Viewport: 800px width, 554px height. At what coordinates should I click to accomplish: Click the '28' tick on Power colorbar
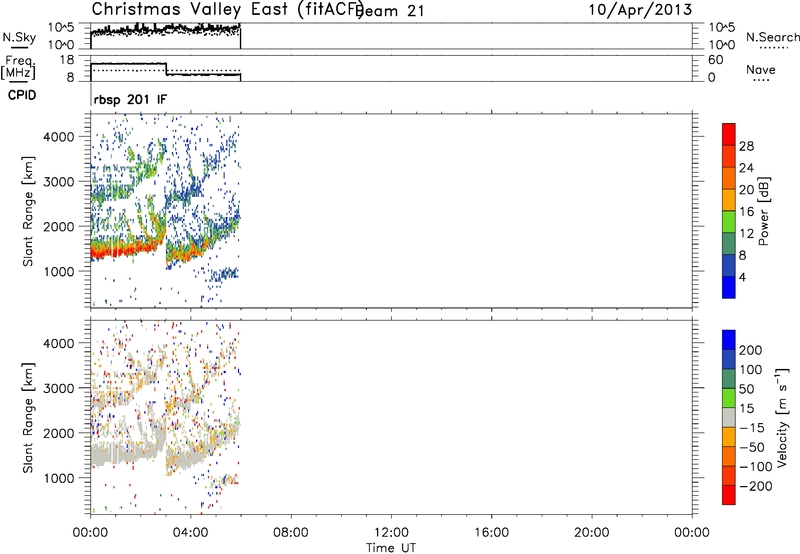coord(746,146)
